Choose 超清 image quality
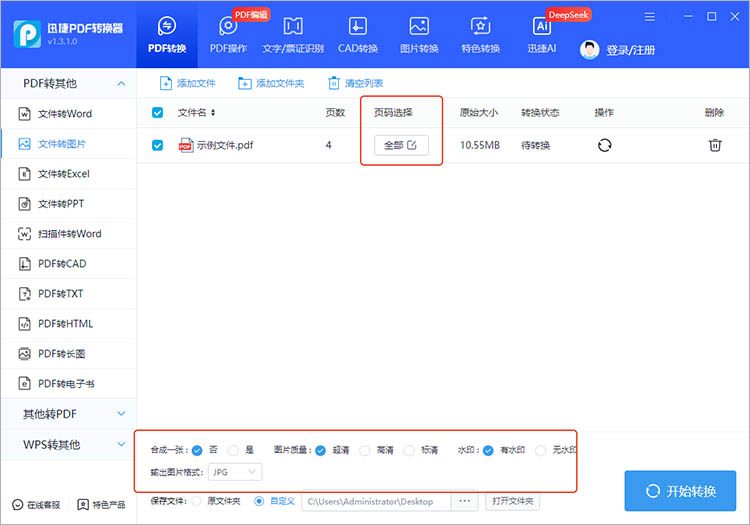Image resolution: width=750 pixels, height=525 pixels. tap(320, 450)
